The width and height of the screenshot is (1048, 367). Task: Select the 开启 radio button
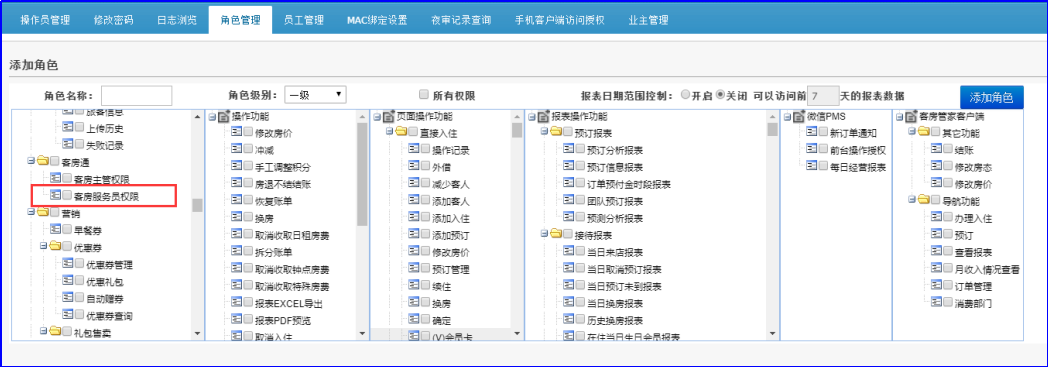pyautogui.click(x=685, y=94)
